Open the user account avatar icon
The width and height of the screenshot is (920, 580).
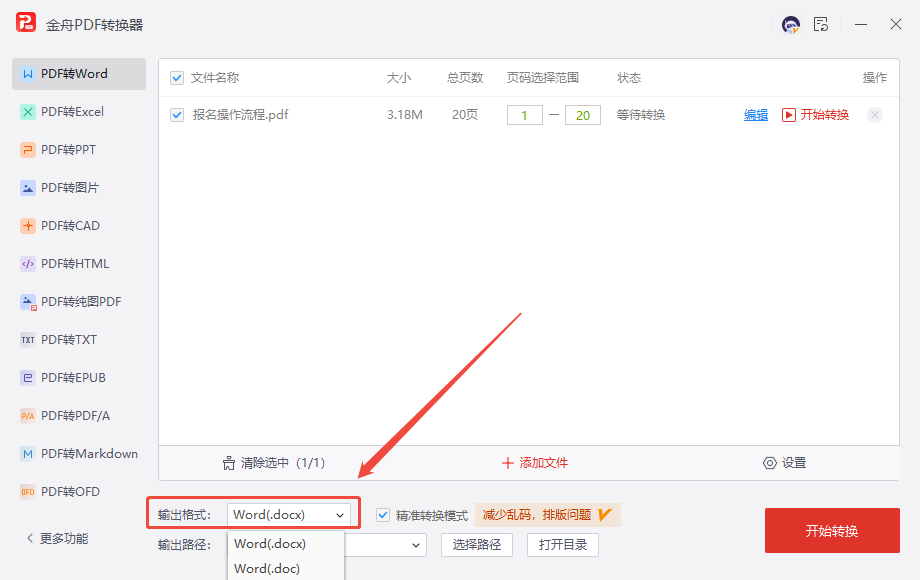point(790,25)
